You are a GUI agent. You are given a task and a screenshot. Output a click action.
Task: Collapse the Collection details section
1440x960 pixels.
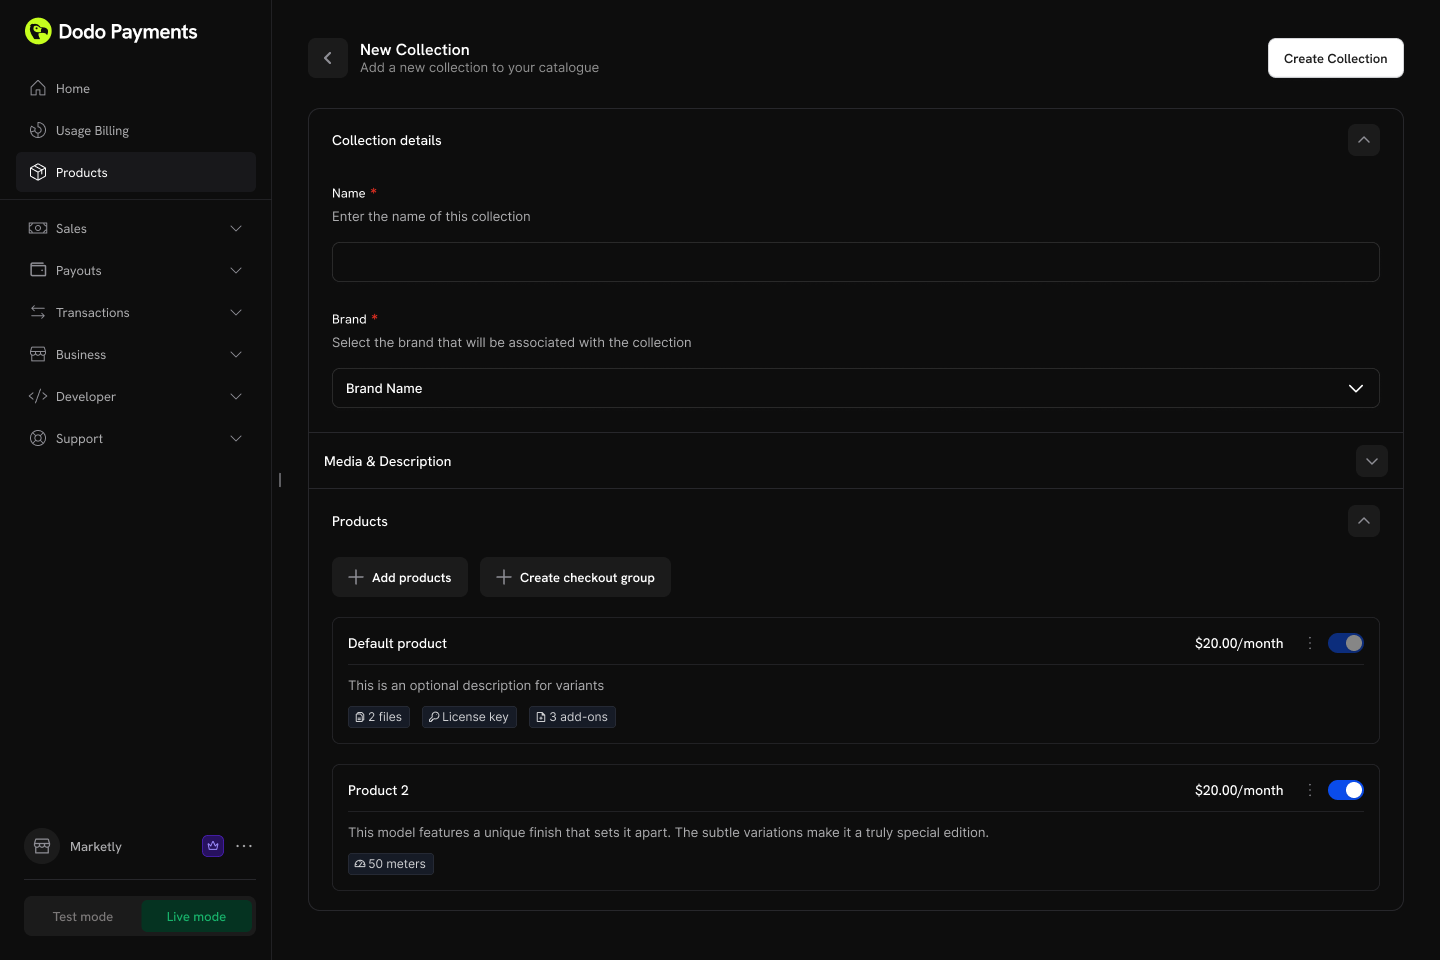coord(1364,140)
